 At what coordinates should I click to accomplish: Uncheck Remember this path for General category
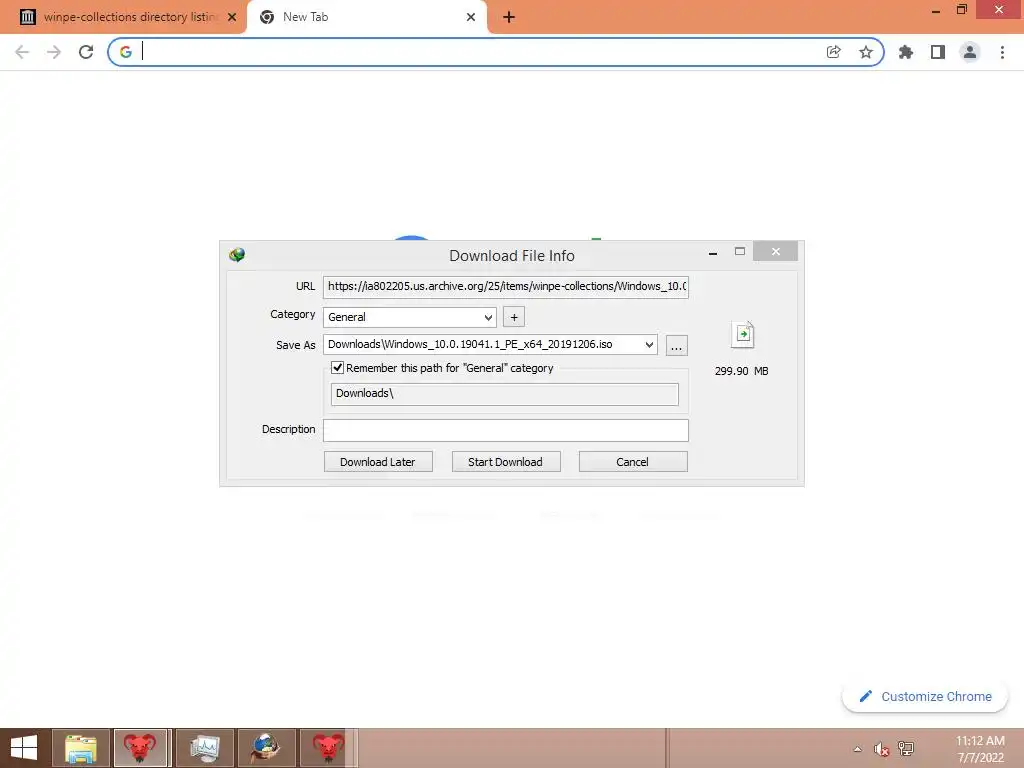[x=338, y=368]
